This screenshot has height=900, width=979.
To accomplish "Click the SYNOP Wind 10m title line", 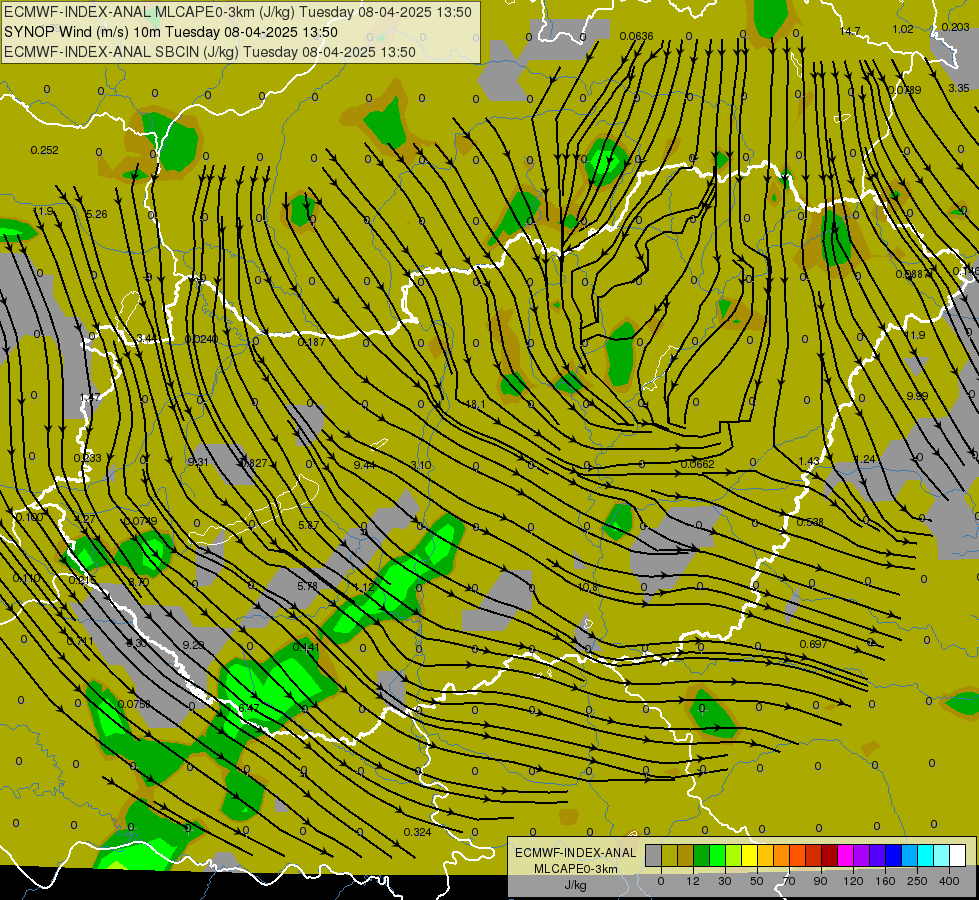I will [x=170, y=32].
